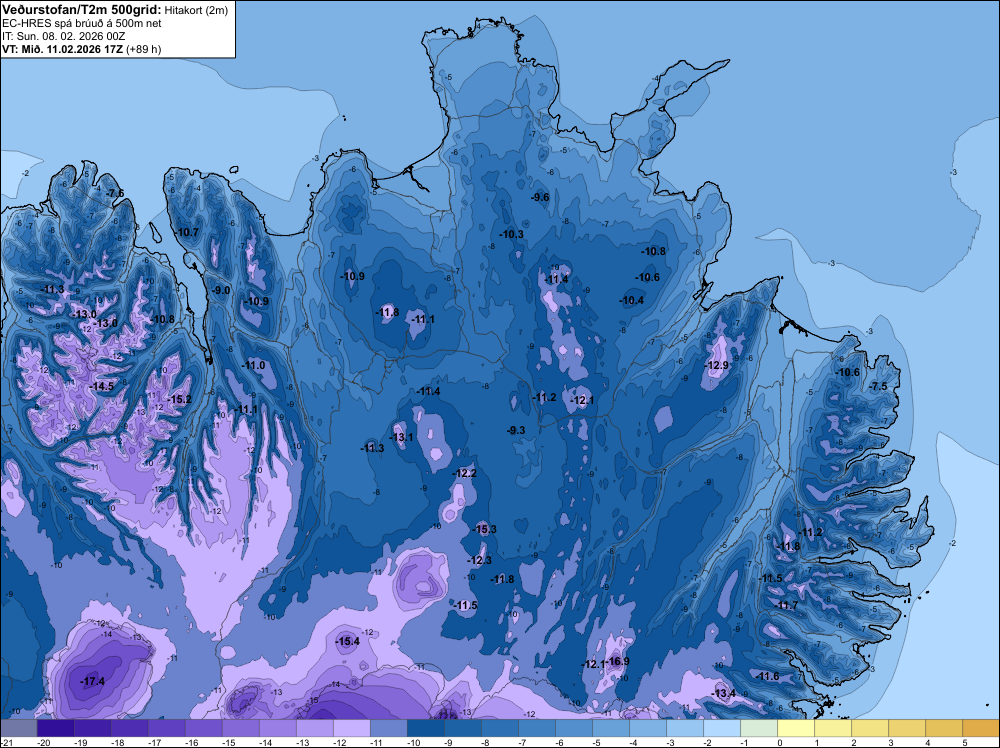Select the 4 label in the color legend
This screenshot has height=748, width=1000.
927,743
